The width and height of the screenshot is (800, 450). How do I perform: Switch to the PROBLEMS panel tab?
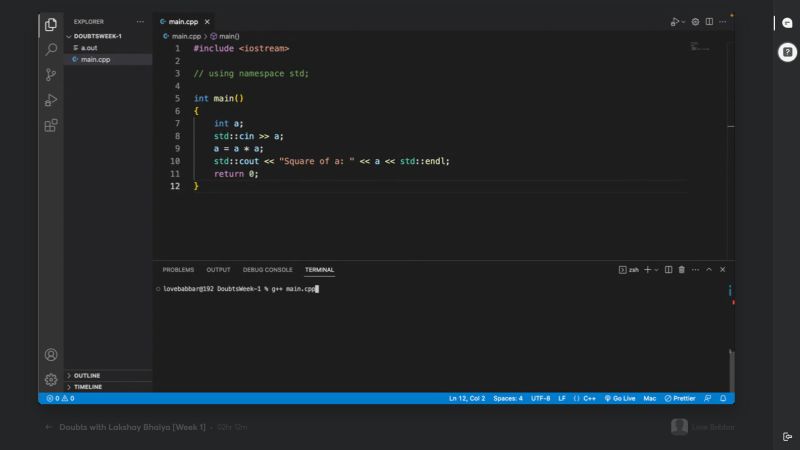point(178,270)
